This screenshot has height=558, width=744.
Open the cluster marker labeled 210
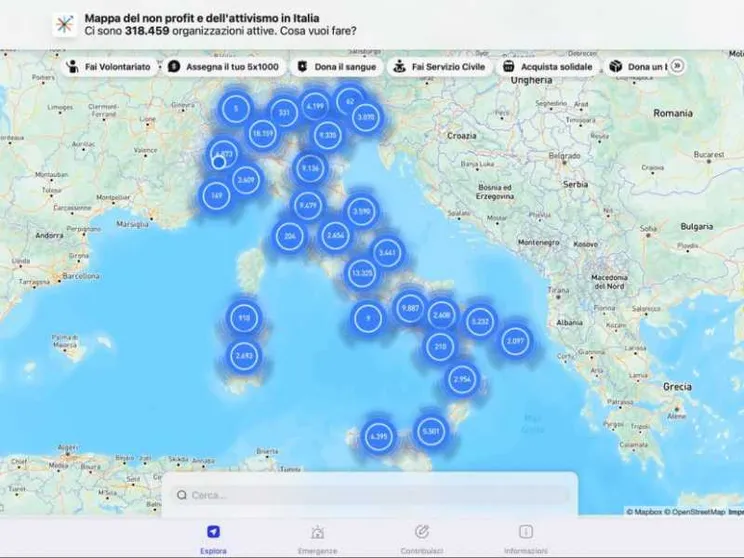point(440,346)
